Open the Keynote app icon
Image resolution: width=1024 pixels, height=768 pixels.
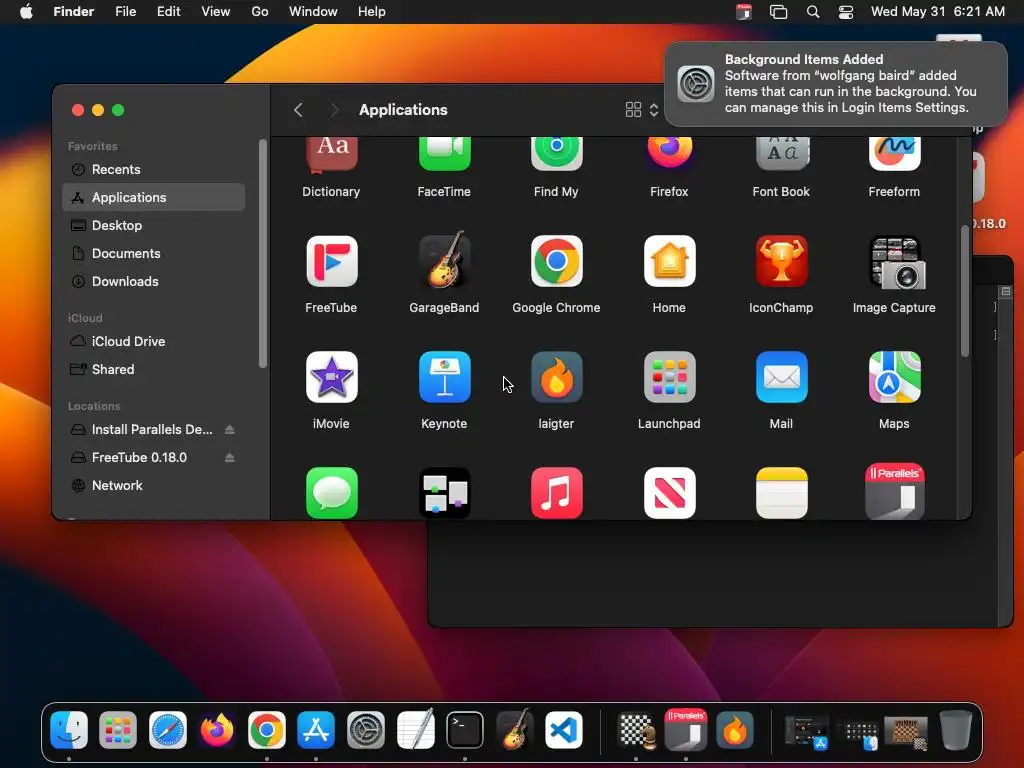[444, 377]
